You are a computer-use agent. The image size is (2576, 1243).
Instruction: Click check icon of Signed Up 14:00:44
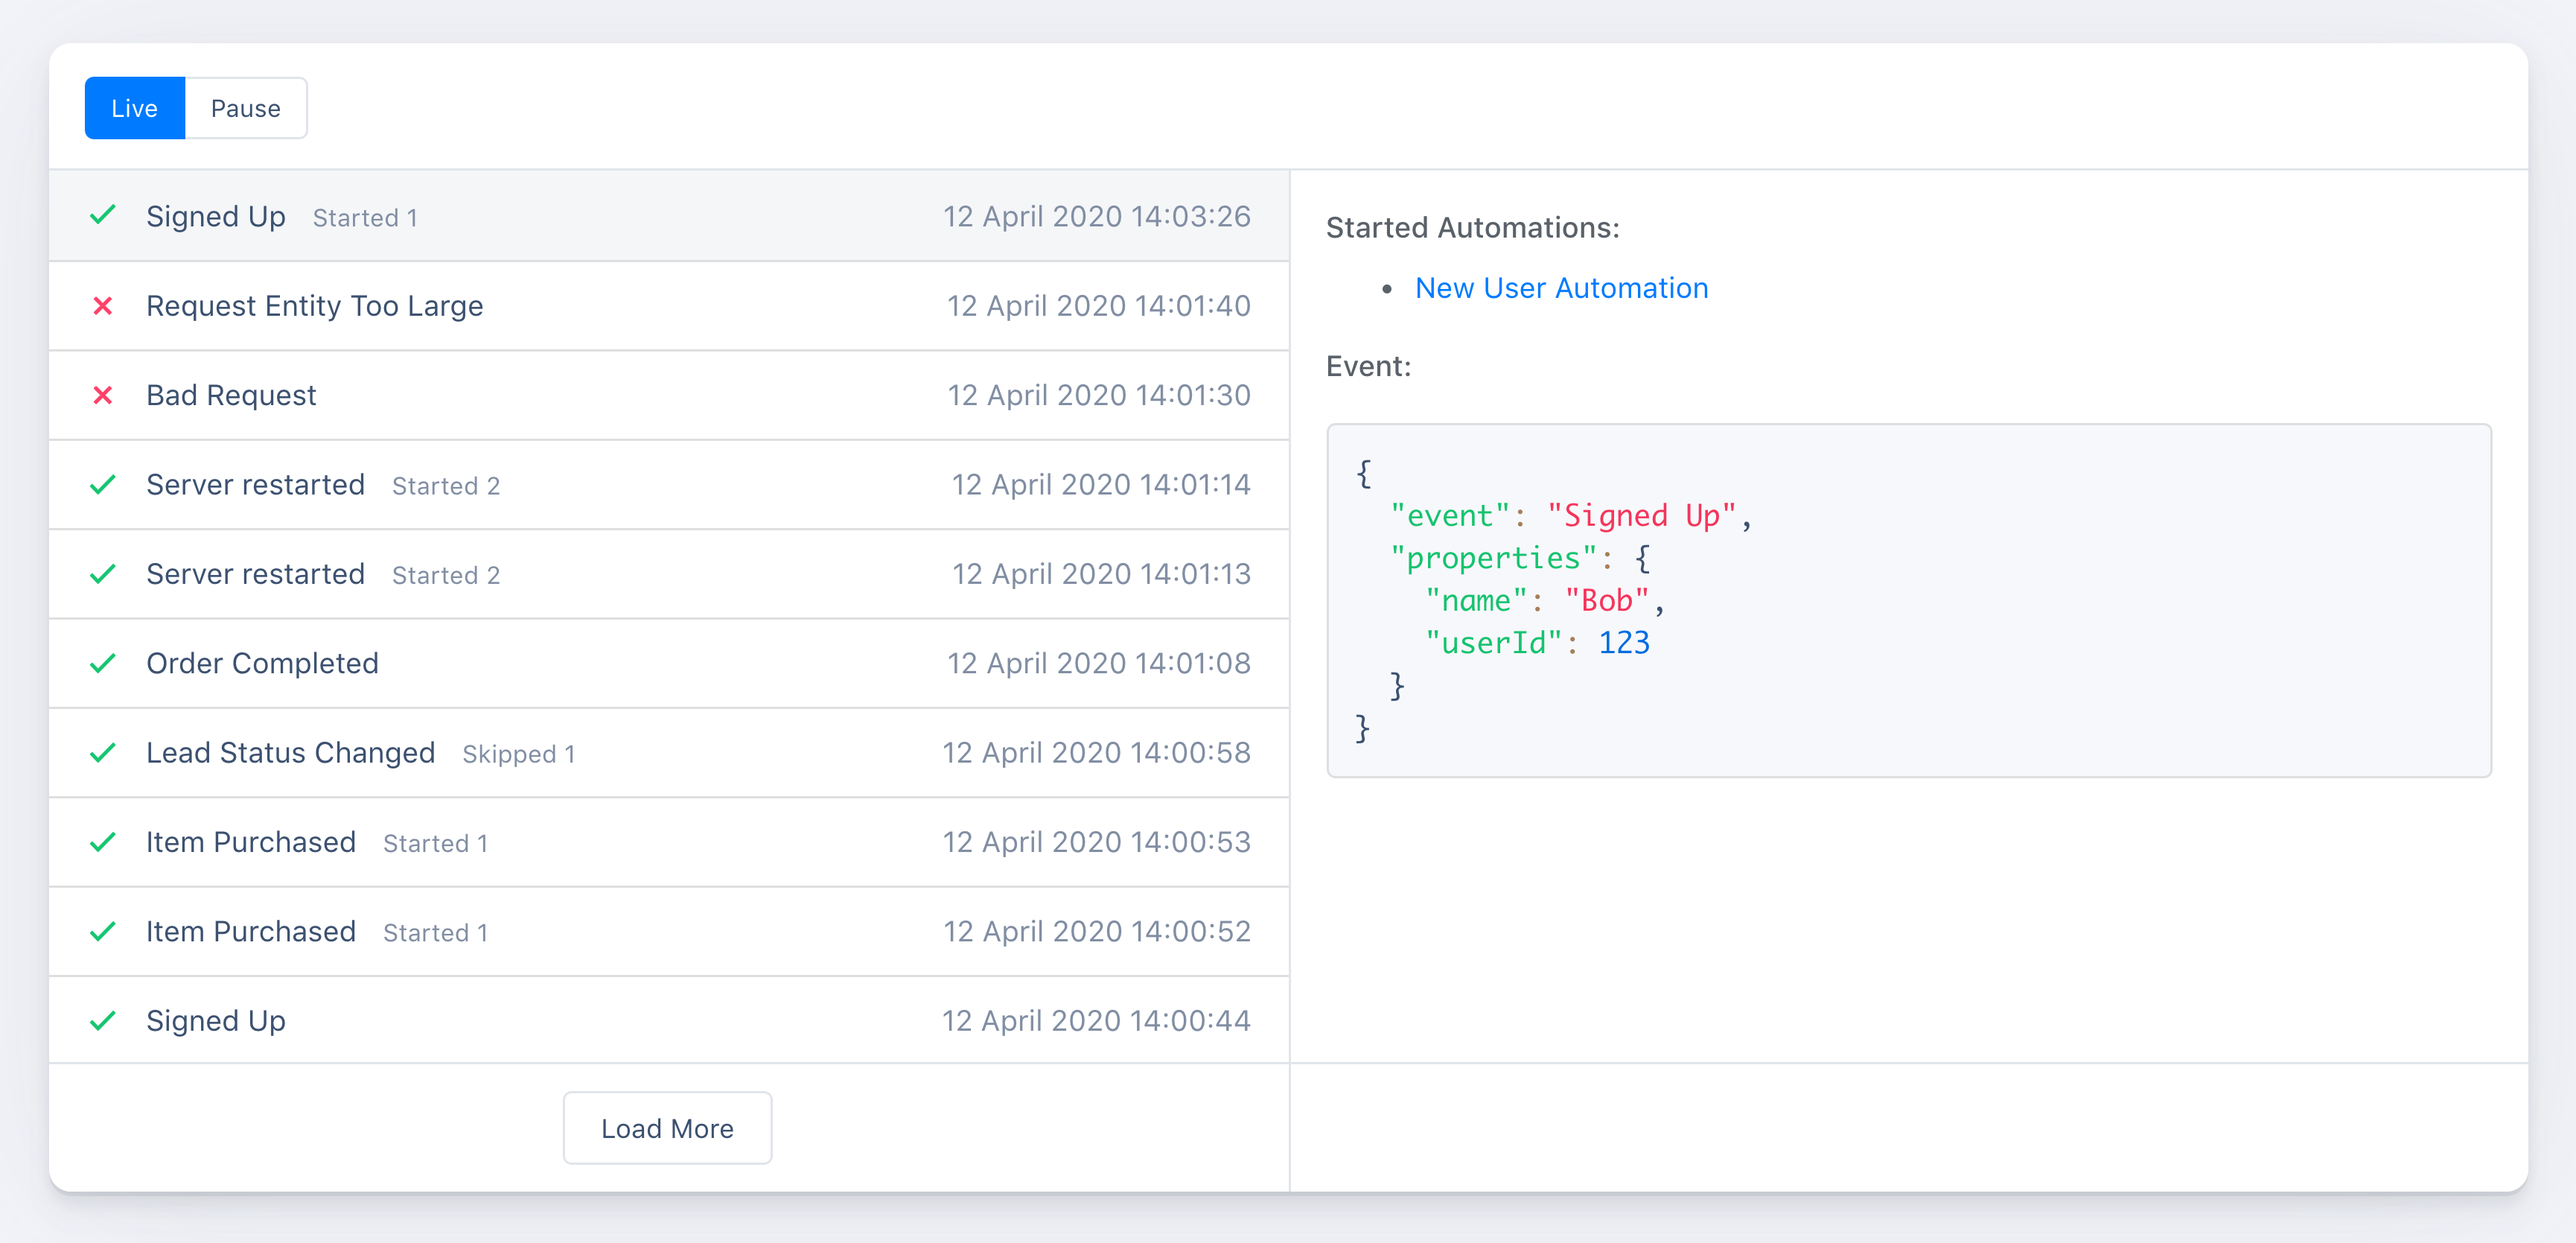point(103,1020)
